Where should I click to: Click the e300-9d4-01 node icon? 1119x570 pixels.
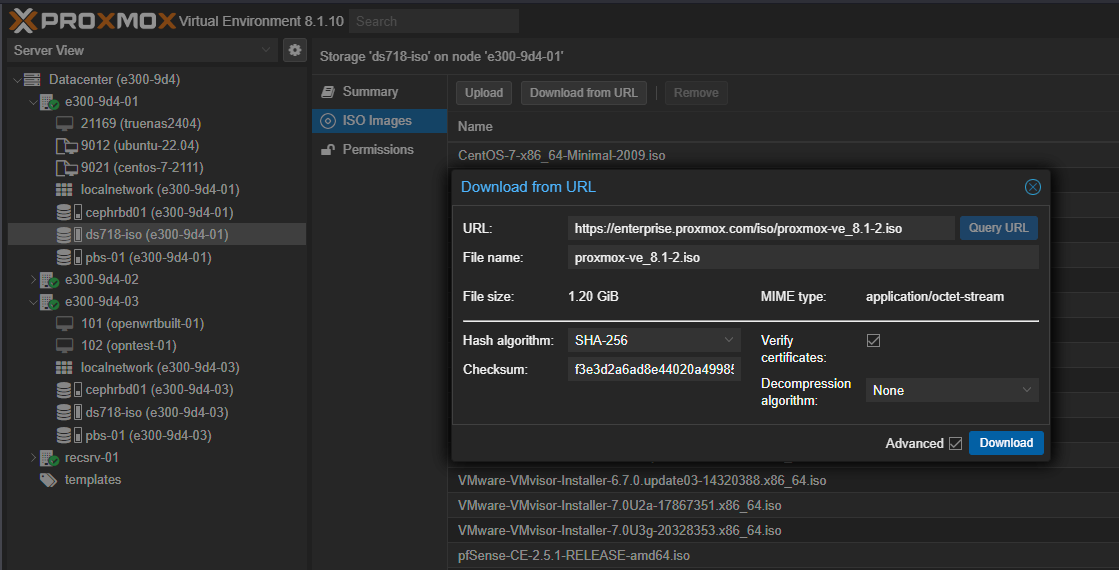49,102
